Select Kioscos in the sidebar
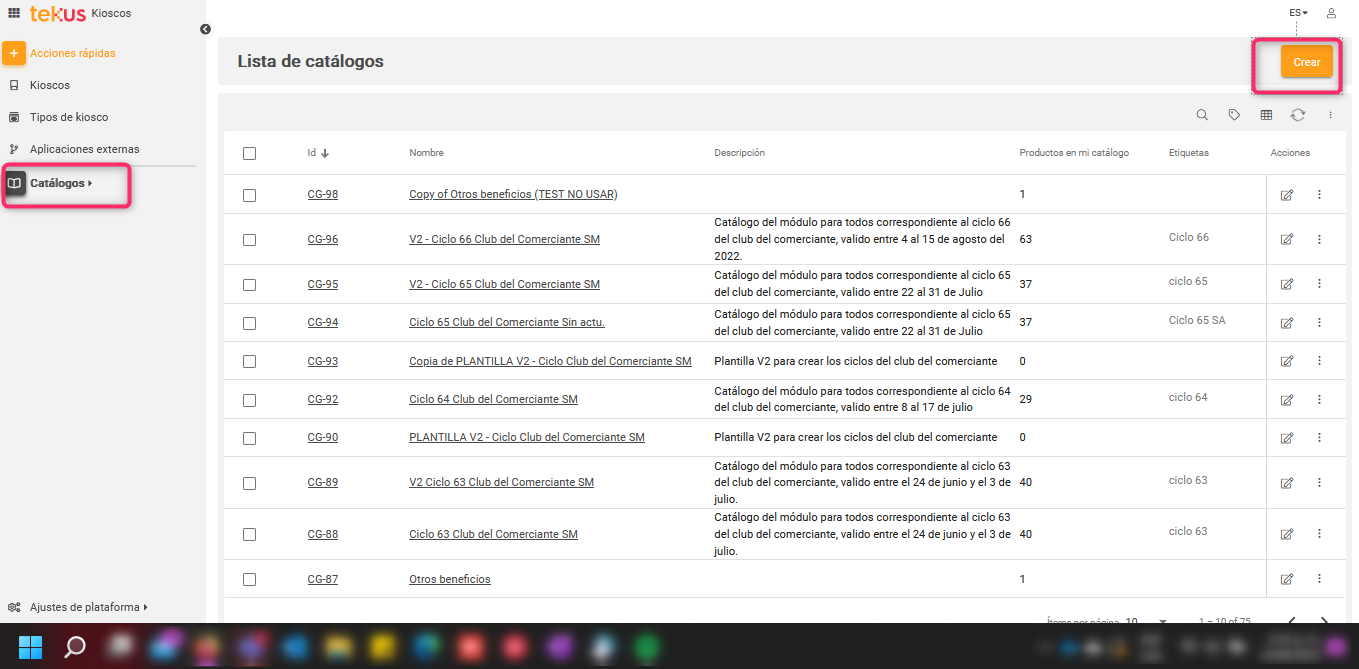 coord(52,84)
